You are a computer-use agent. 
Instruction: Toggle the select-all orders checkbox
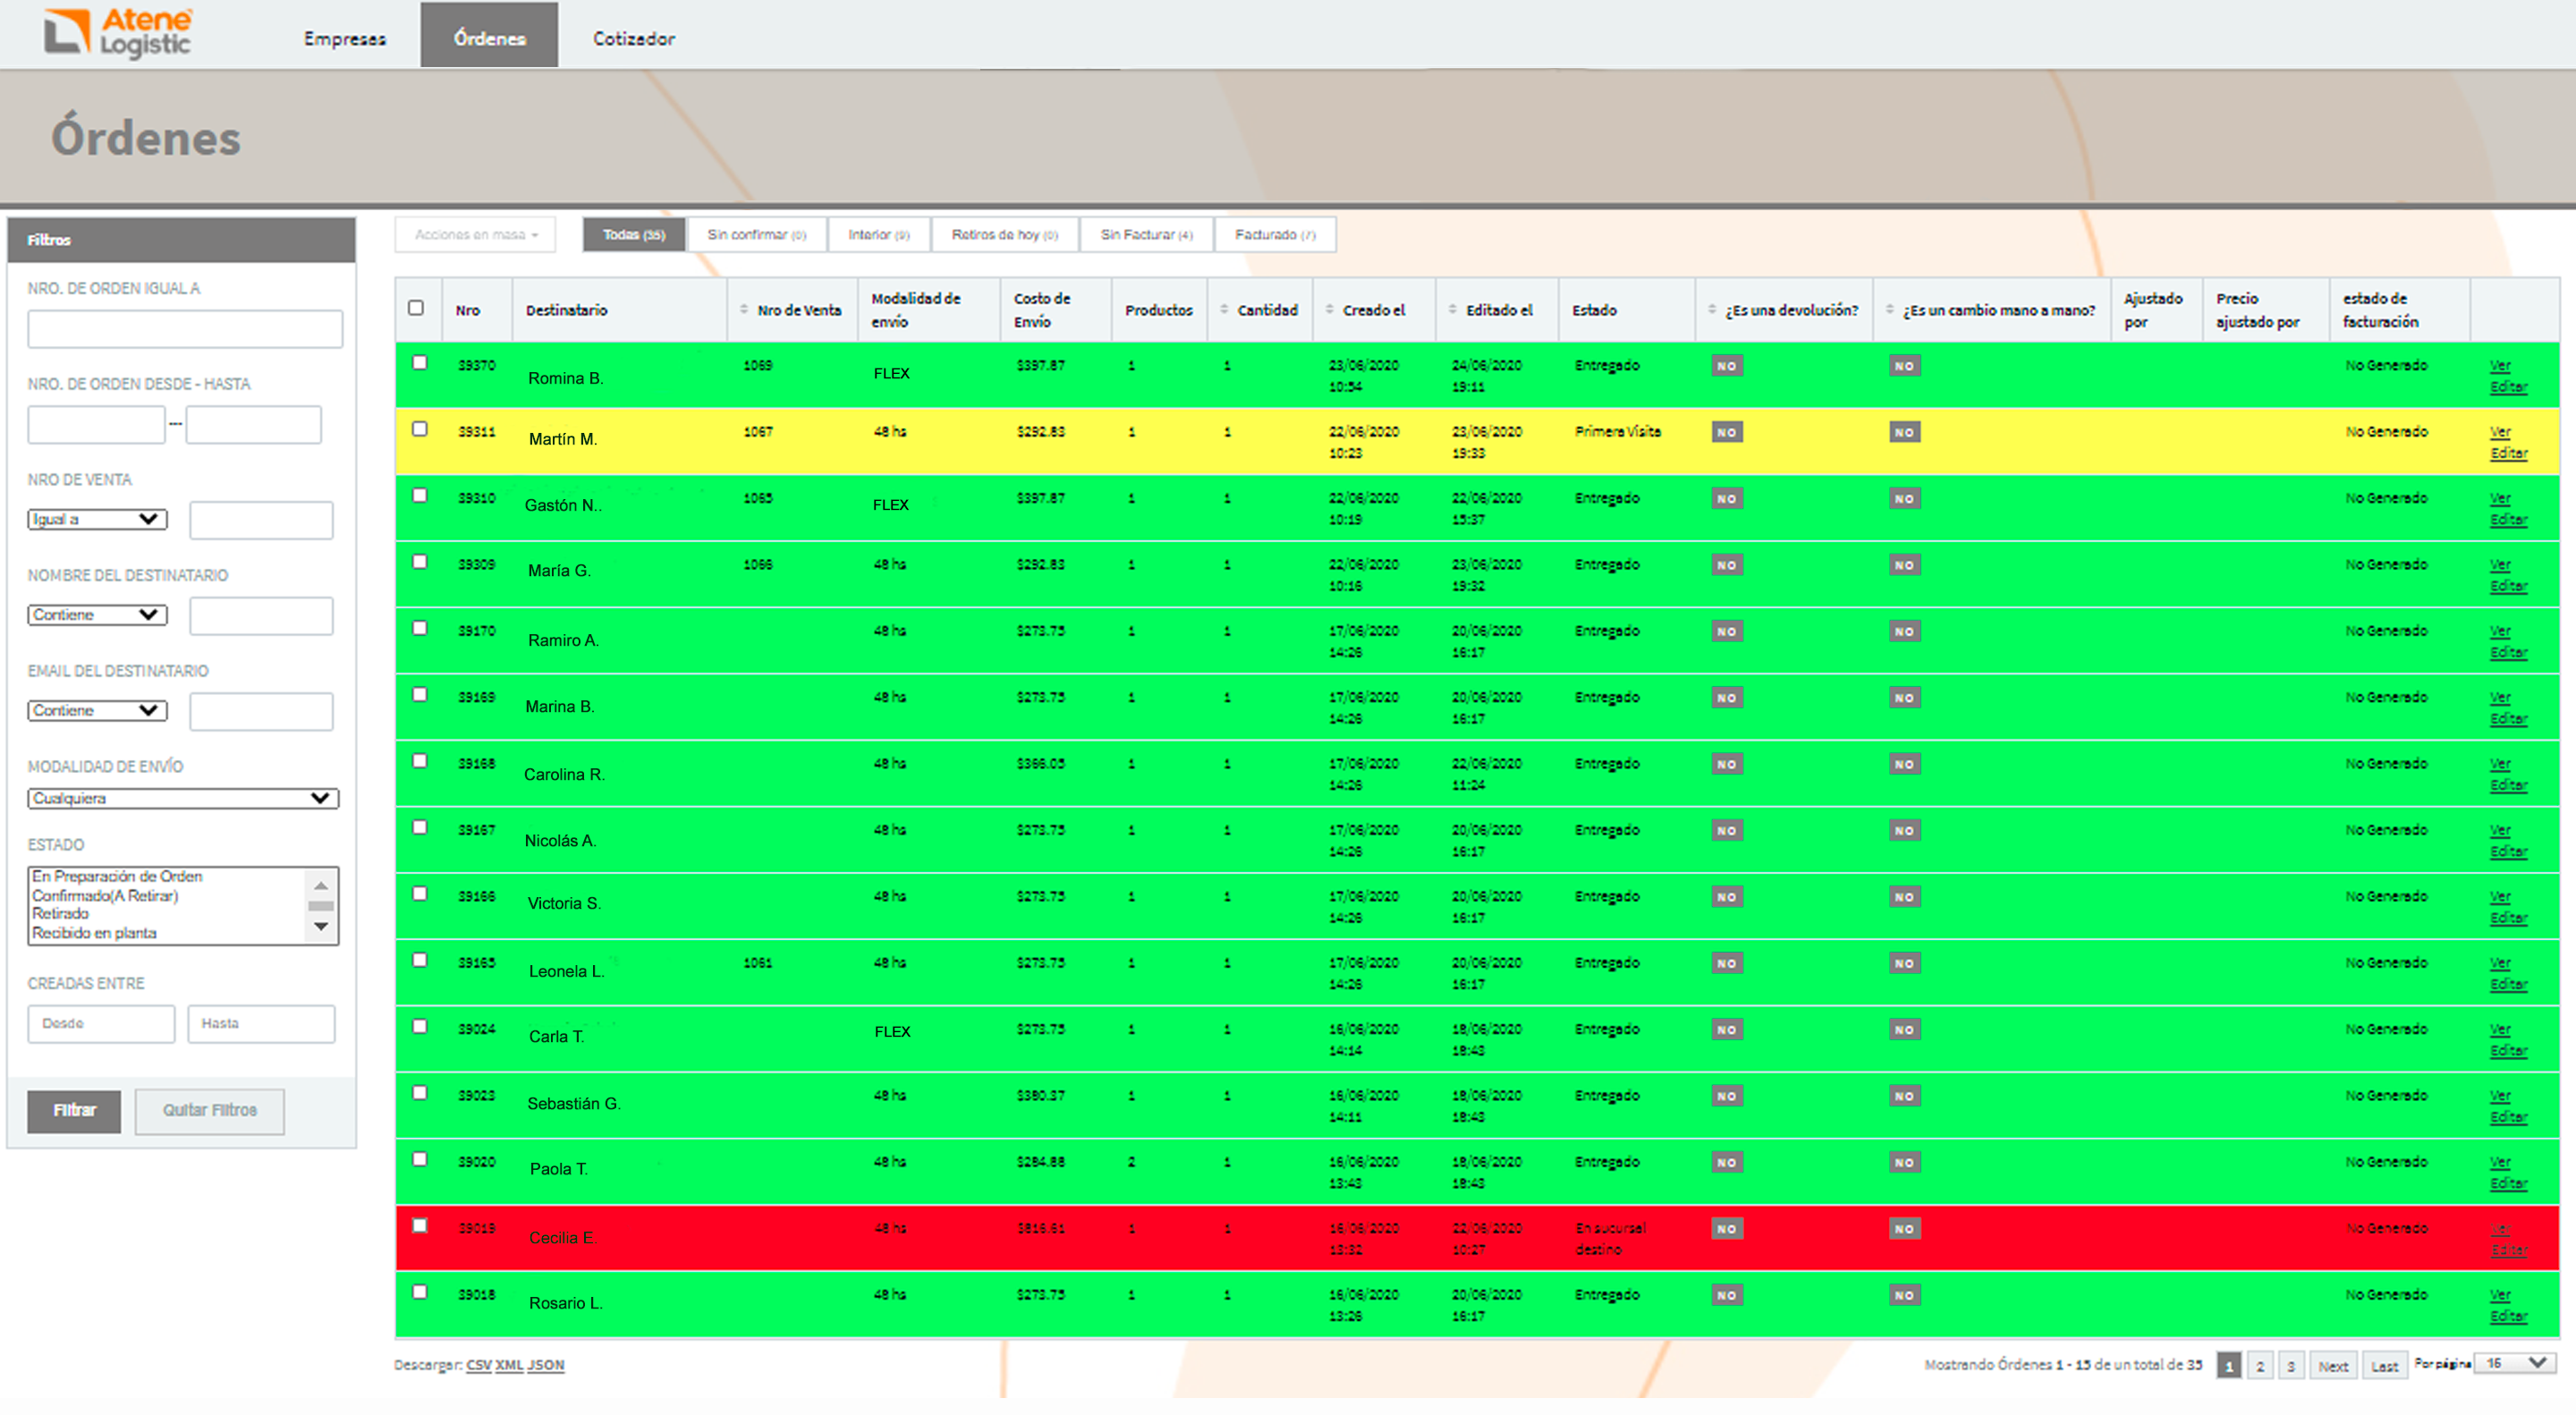coord(416,307)
